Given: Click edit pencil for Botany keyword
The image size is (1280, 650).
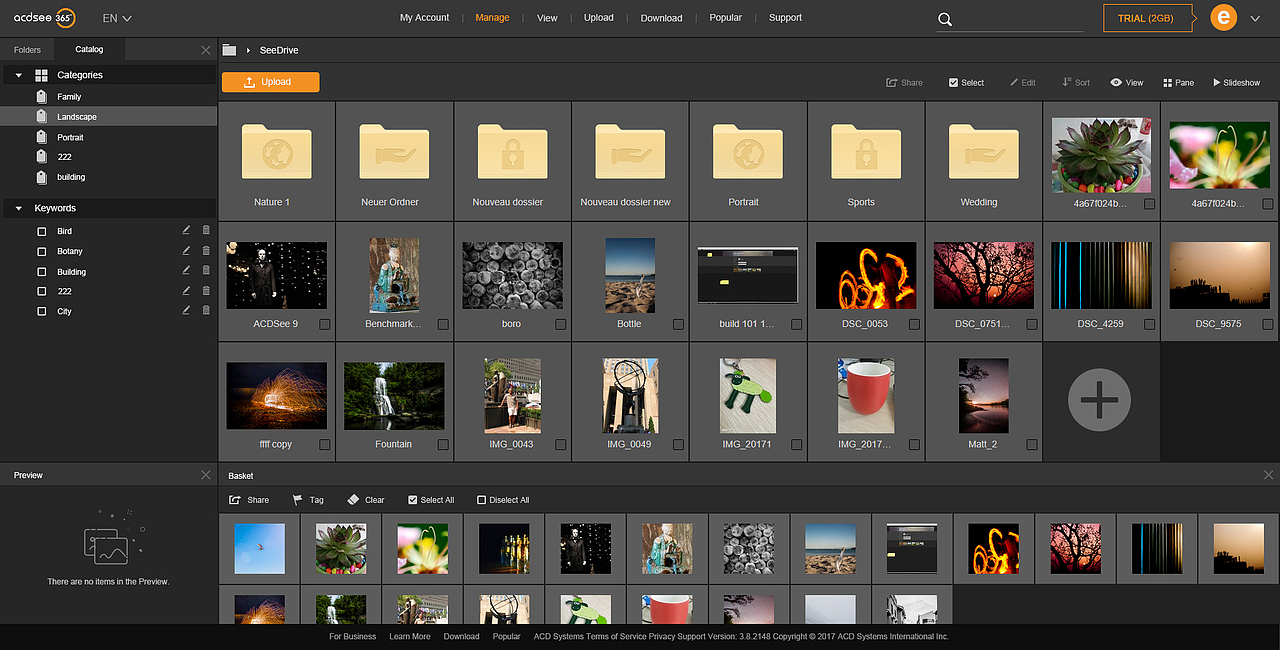Looking at the screenshot, I should 186,251.
